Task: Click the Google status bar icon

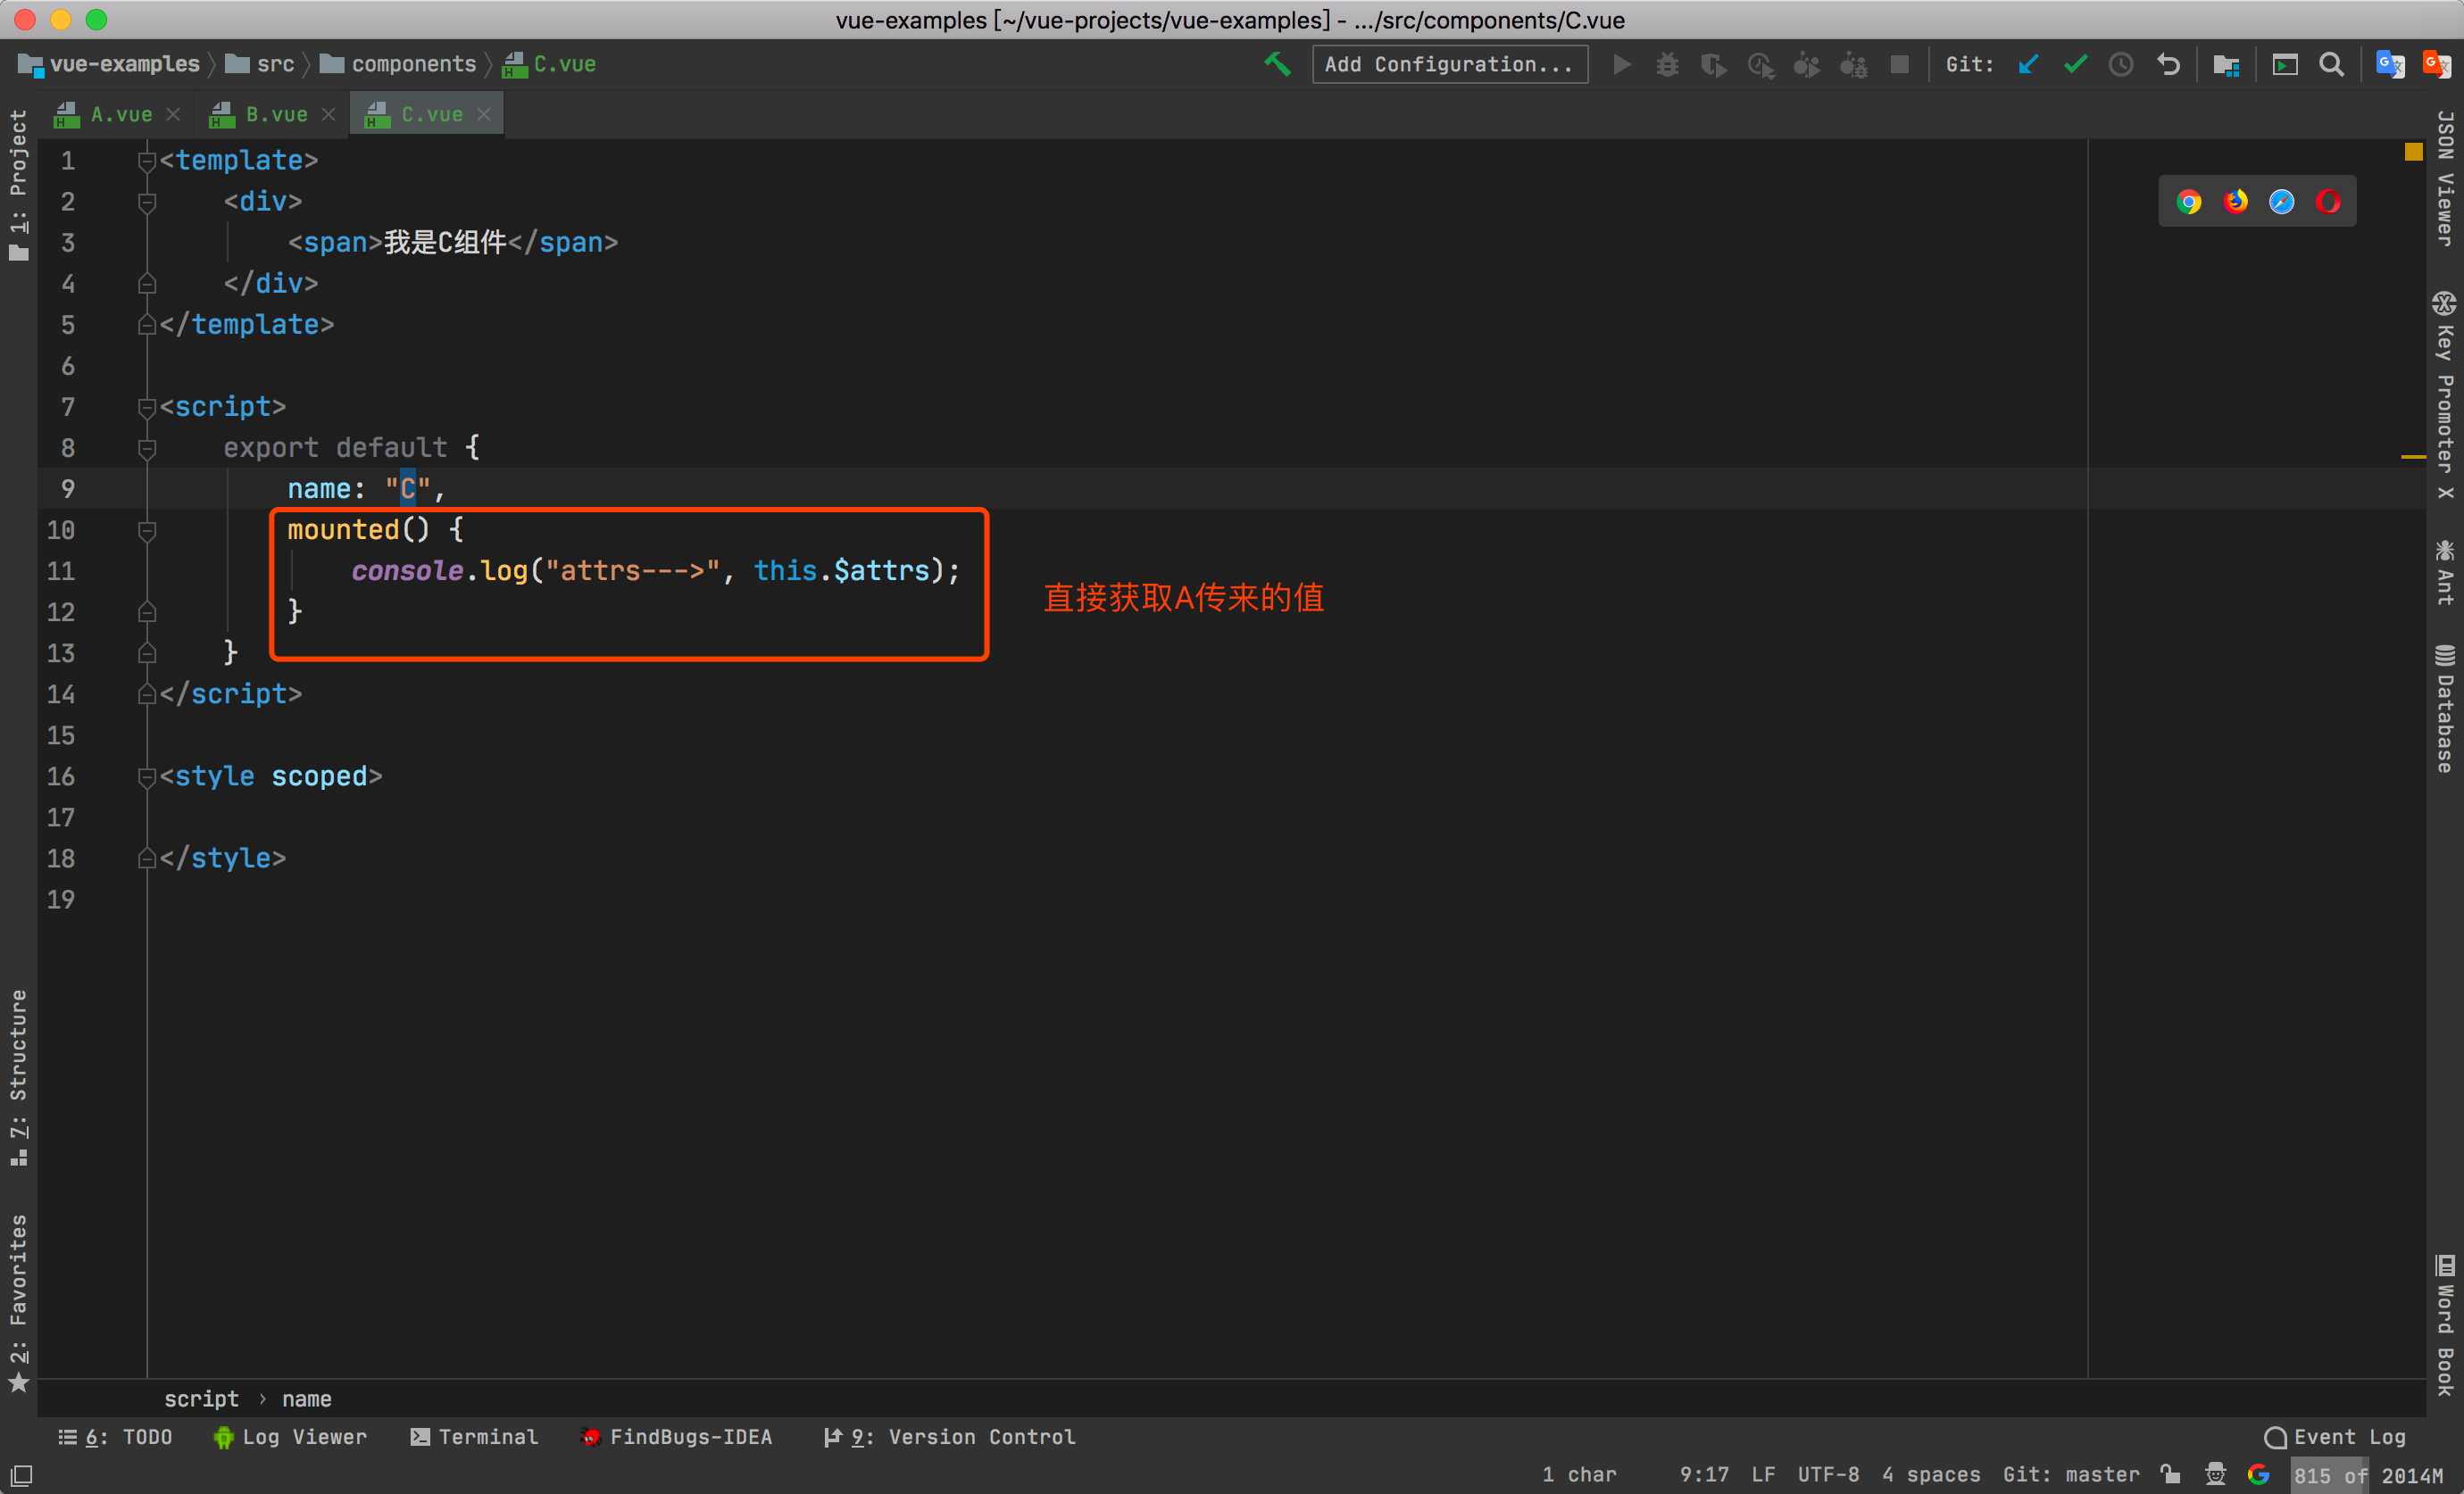Action: click(x=2258, y=1474)
